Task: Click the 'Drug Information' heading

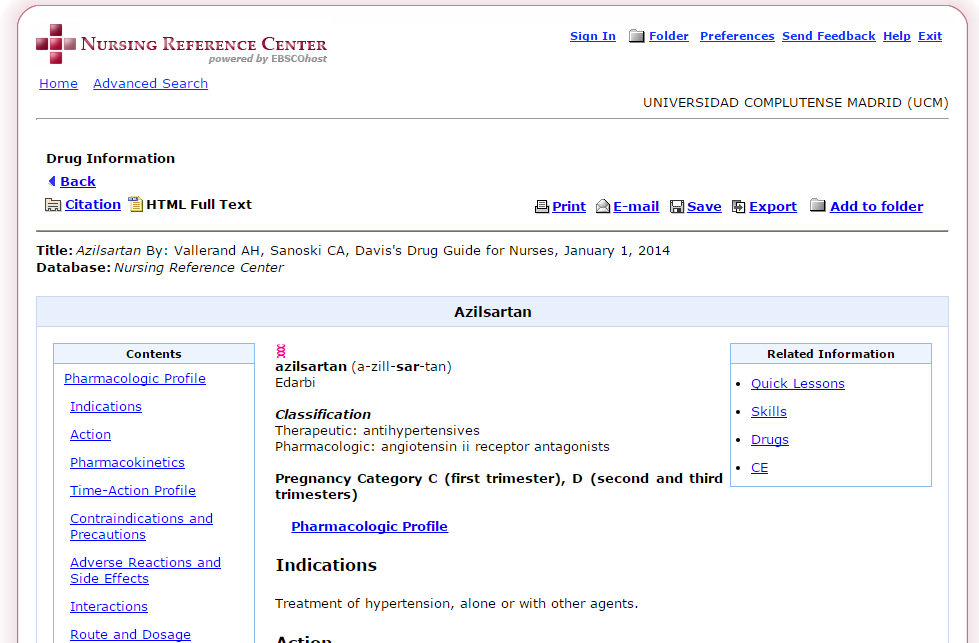Action: (111, 159)
